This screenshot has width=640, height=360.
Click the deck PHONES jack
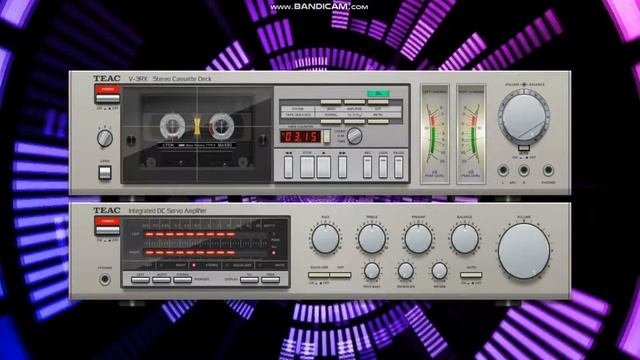click(548, 170)
